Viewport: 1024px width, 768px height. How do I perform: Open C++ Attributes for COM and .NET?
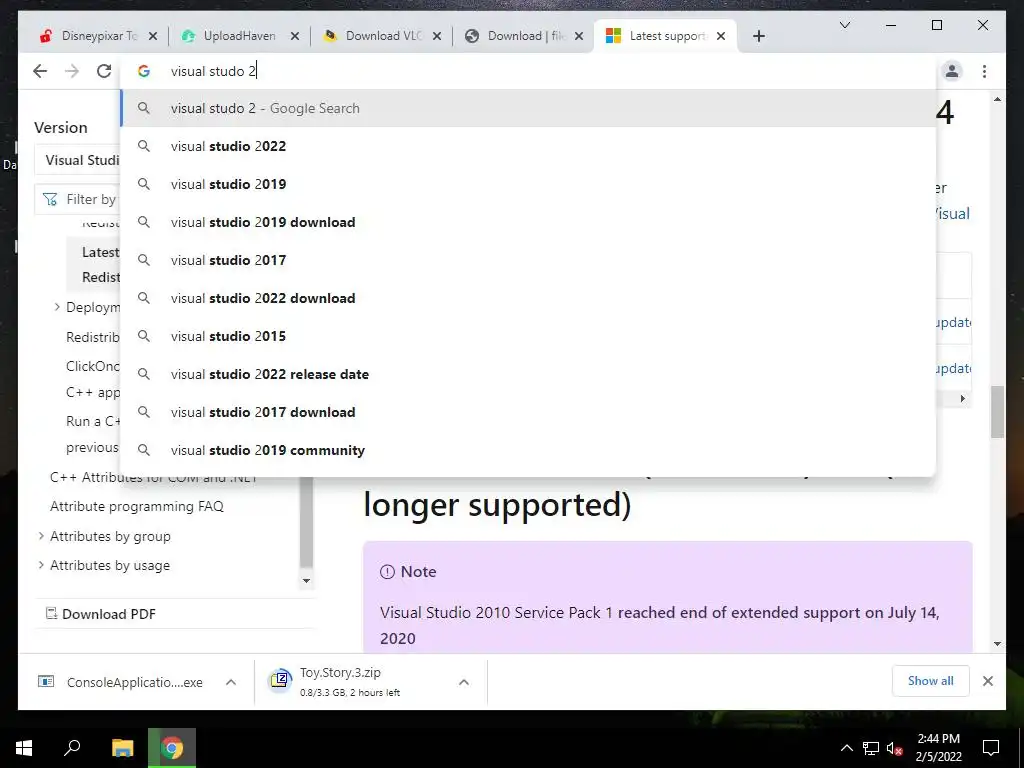(153, 477)
